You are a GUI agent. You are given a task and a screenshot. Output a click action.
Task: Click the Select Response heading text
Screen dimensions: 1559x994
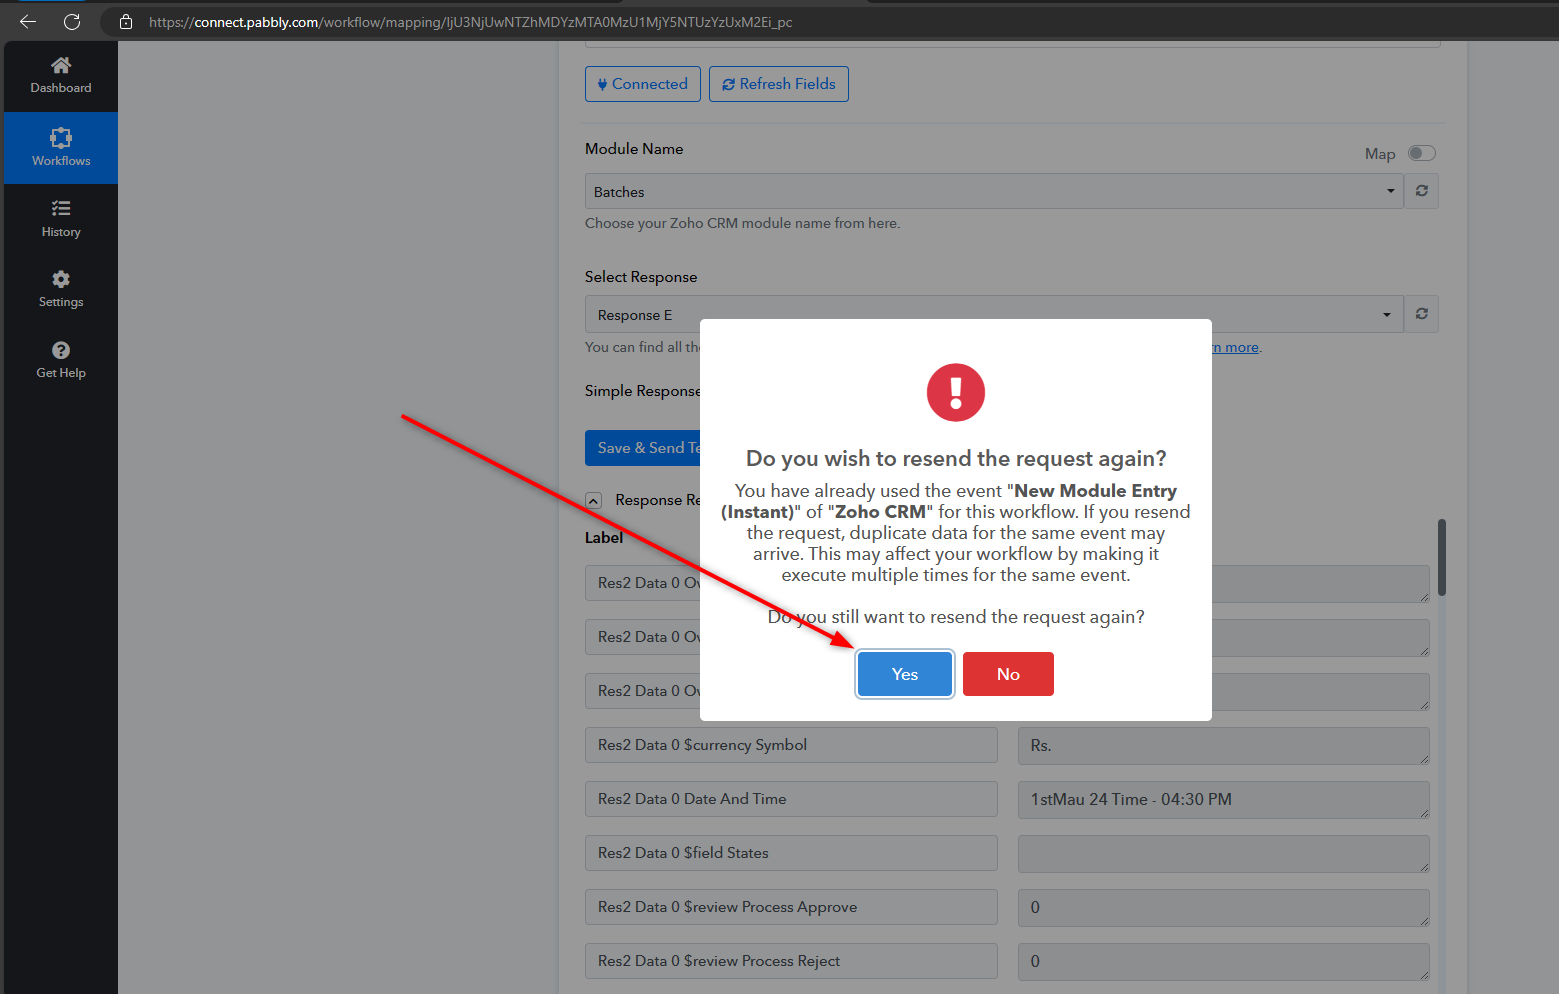pos(641,277)
